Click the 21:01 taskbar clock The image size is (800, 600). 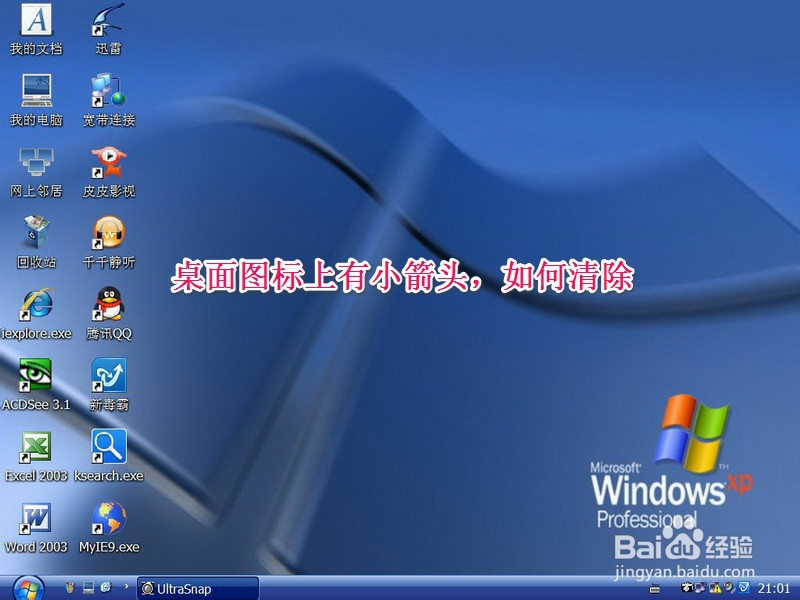pos(773,588)
